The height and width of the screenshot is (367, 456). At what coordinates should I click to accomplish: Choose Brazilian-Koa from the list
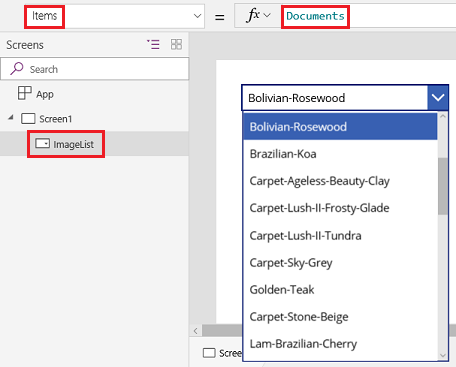340,154
